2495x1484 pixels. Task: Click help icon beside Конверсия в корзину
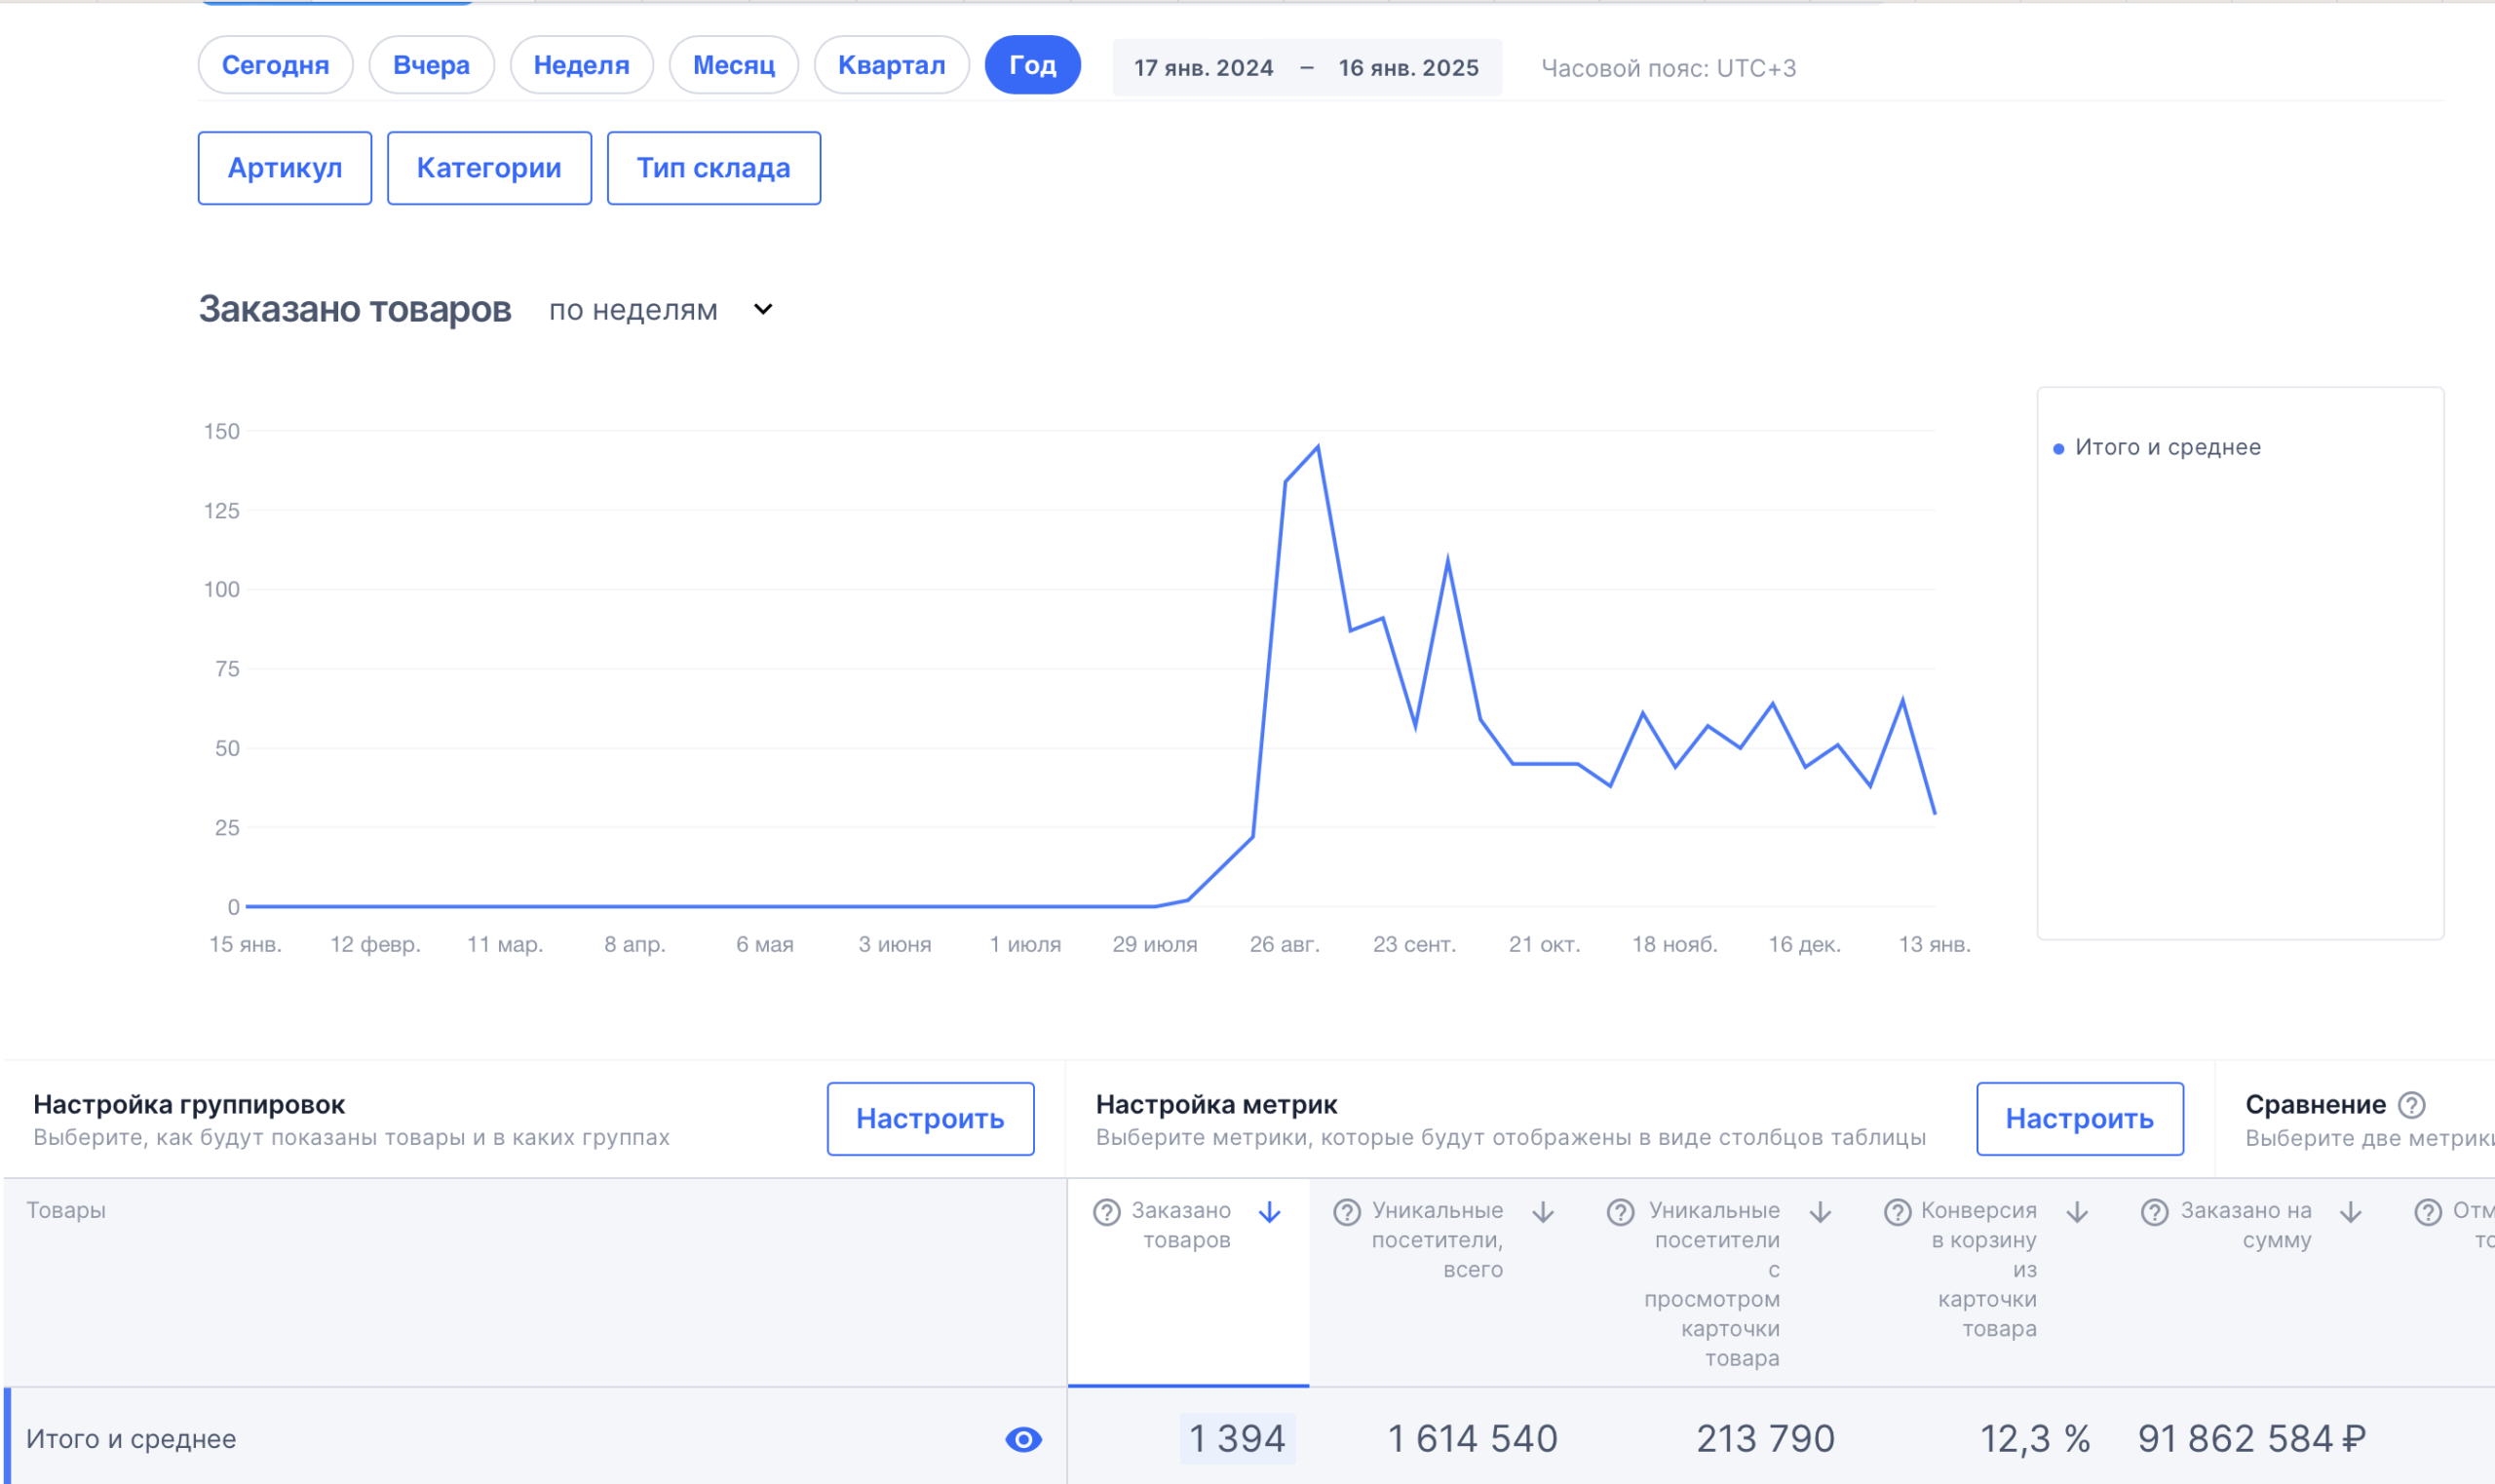[1897, 1212]
